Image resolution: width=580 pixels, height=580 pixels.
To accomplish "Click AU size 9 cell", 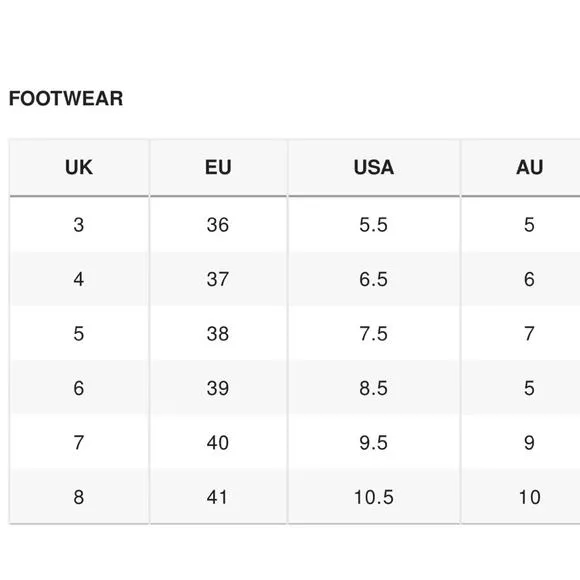I will (521, 442).
